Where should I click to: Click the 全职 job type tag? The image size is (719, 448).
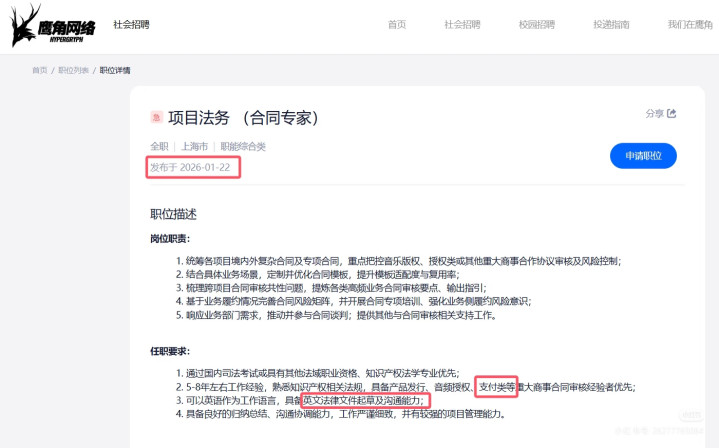(159, 146)
